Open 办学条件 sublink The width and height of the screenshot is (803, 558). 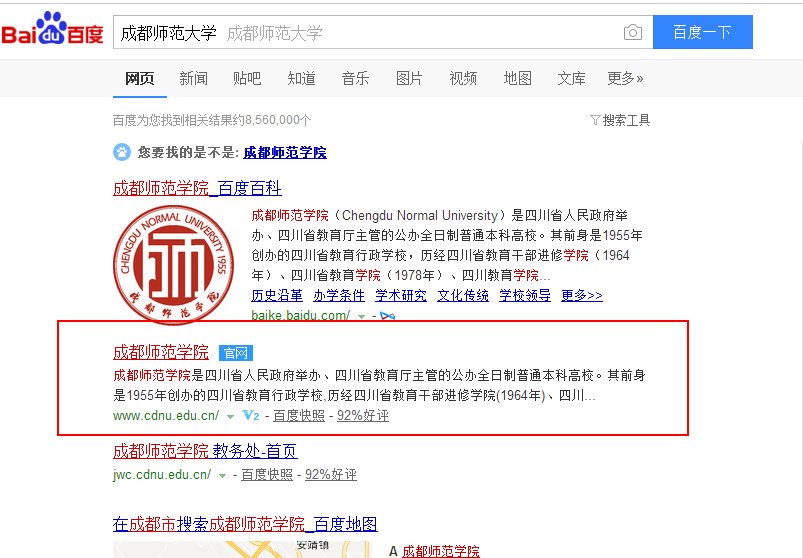[x=339, y=295]
